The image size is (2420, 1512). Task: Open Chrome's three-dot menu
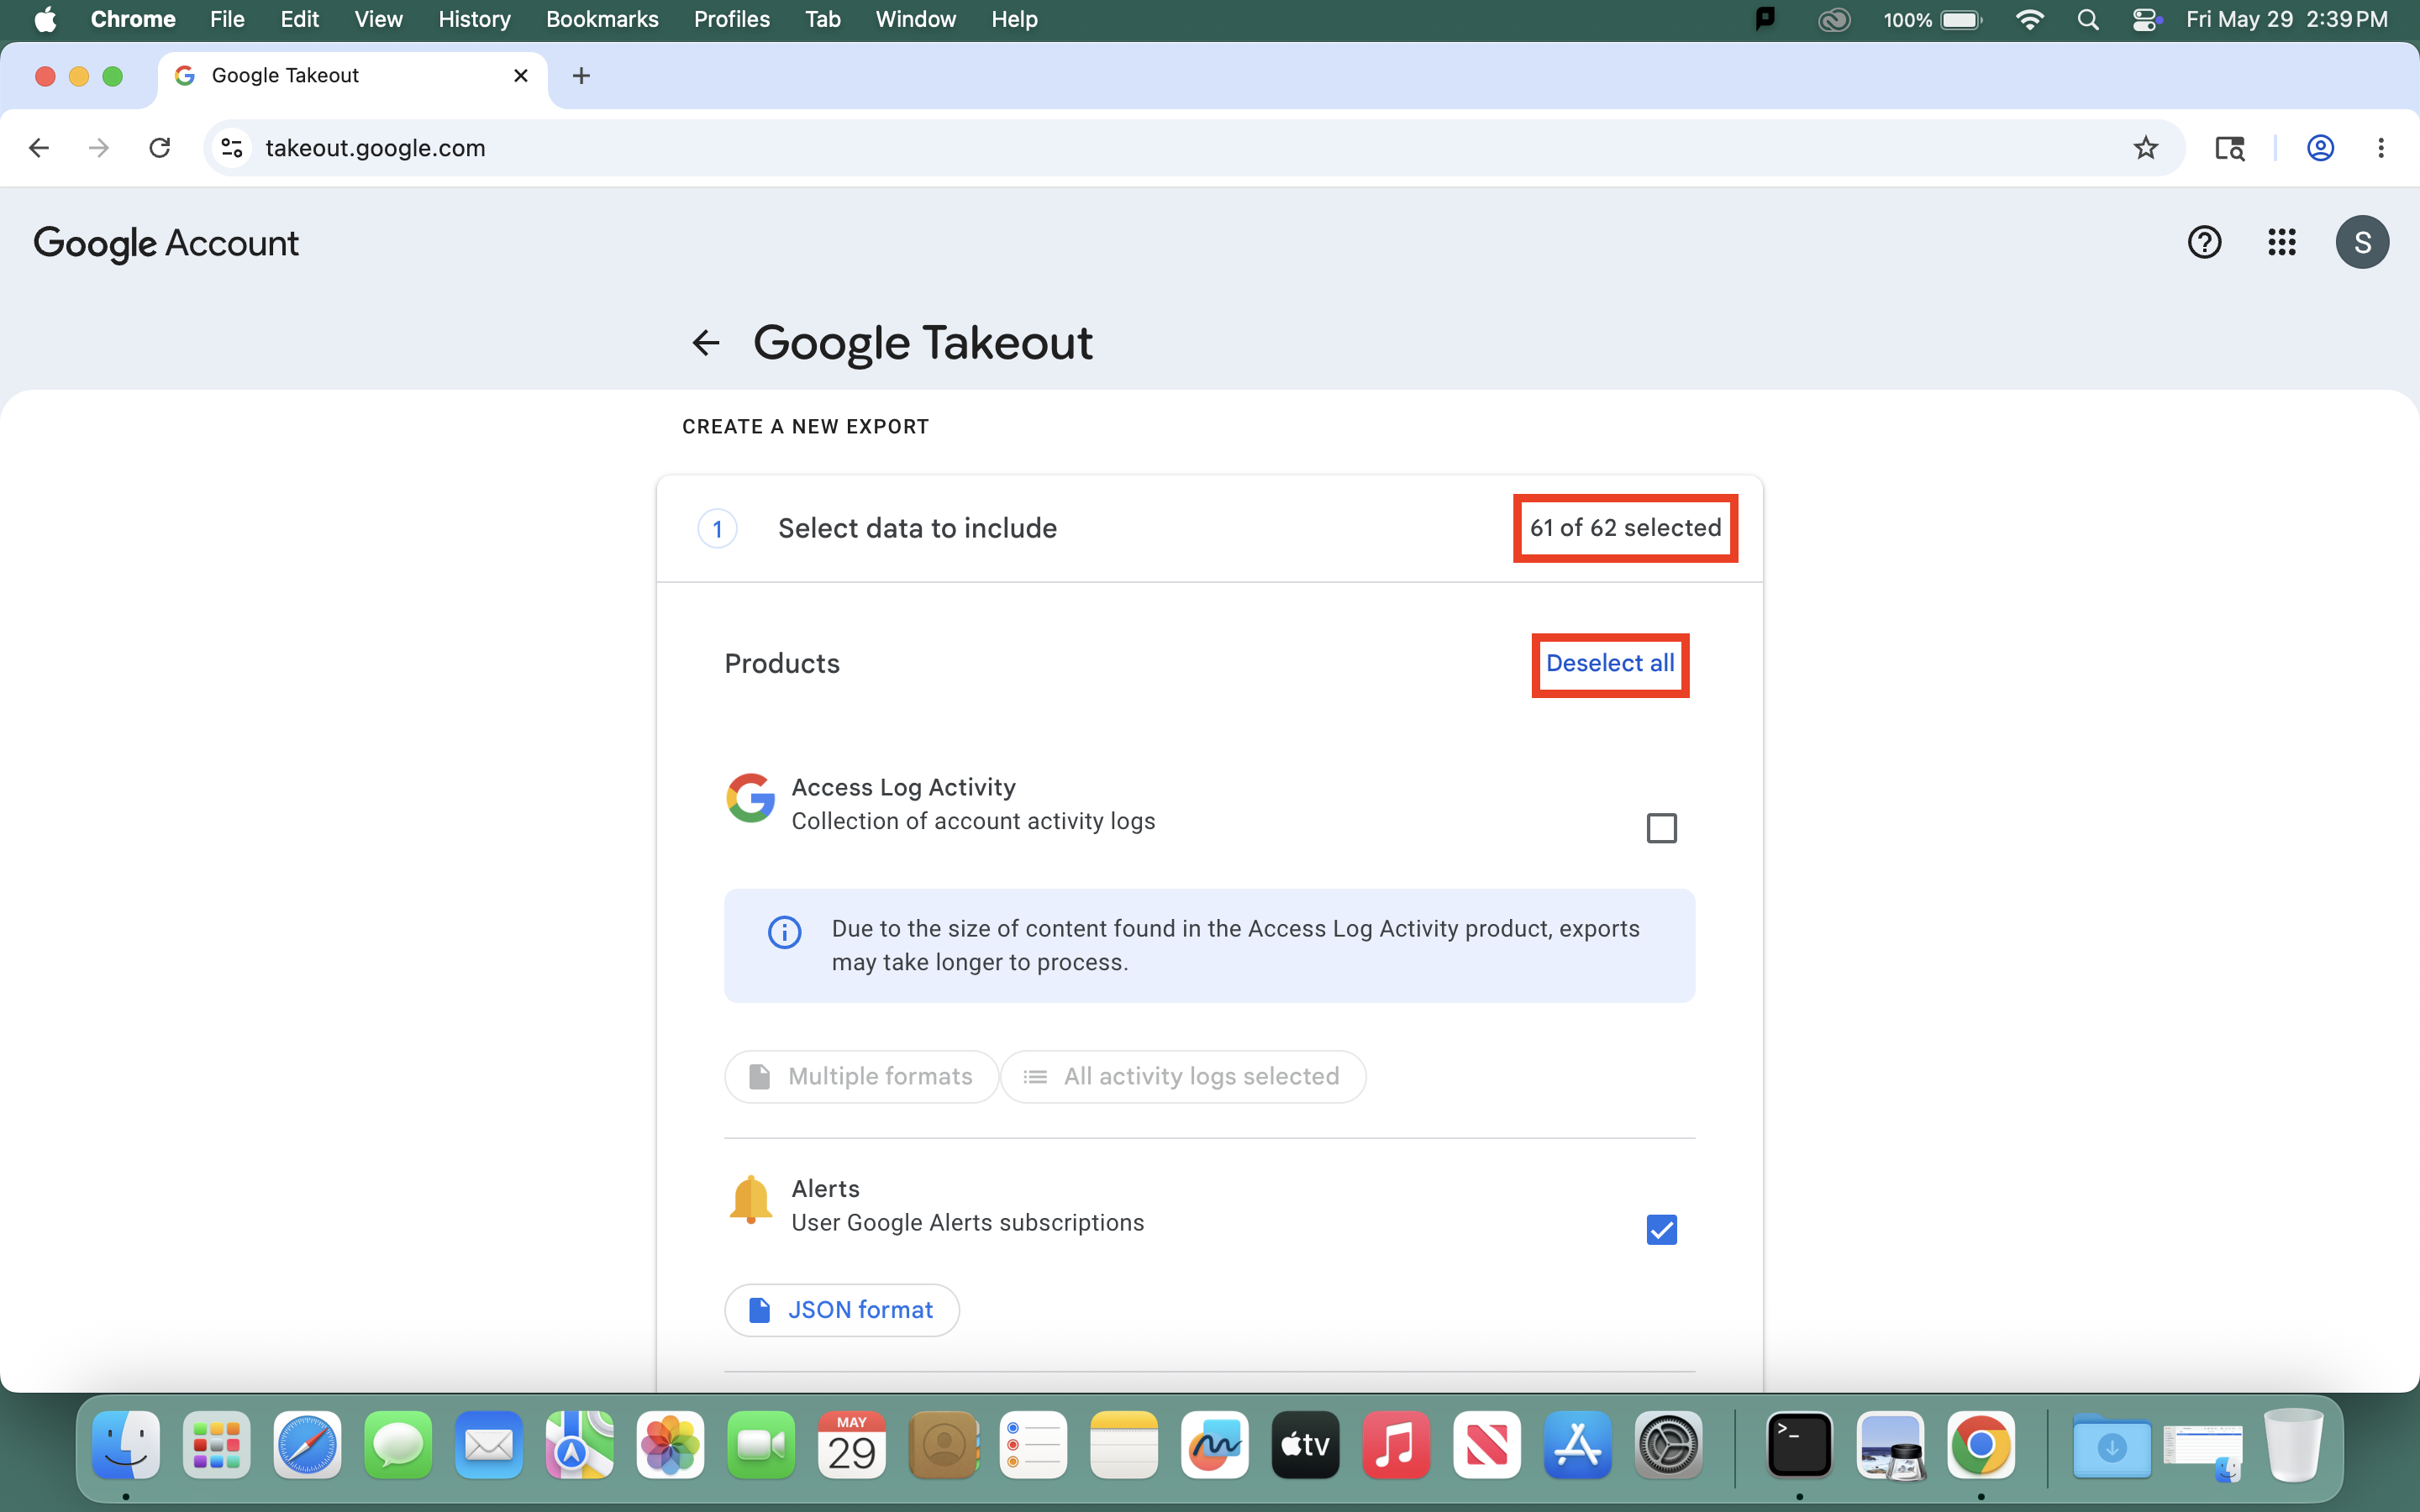[x=2381, y=148]
